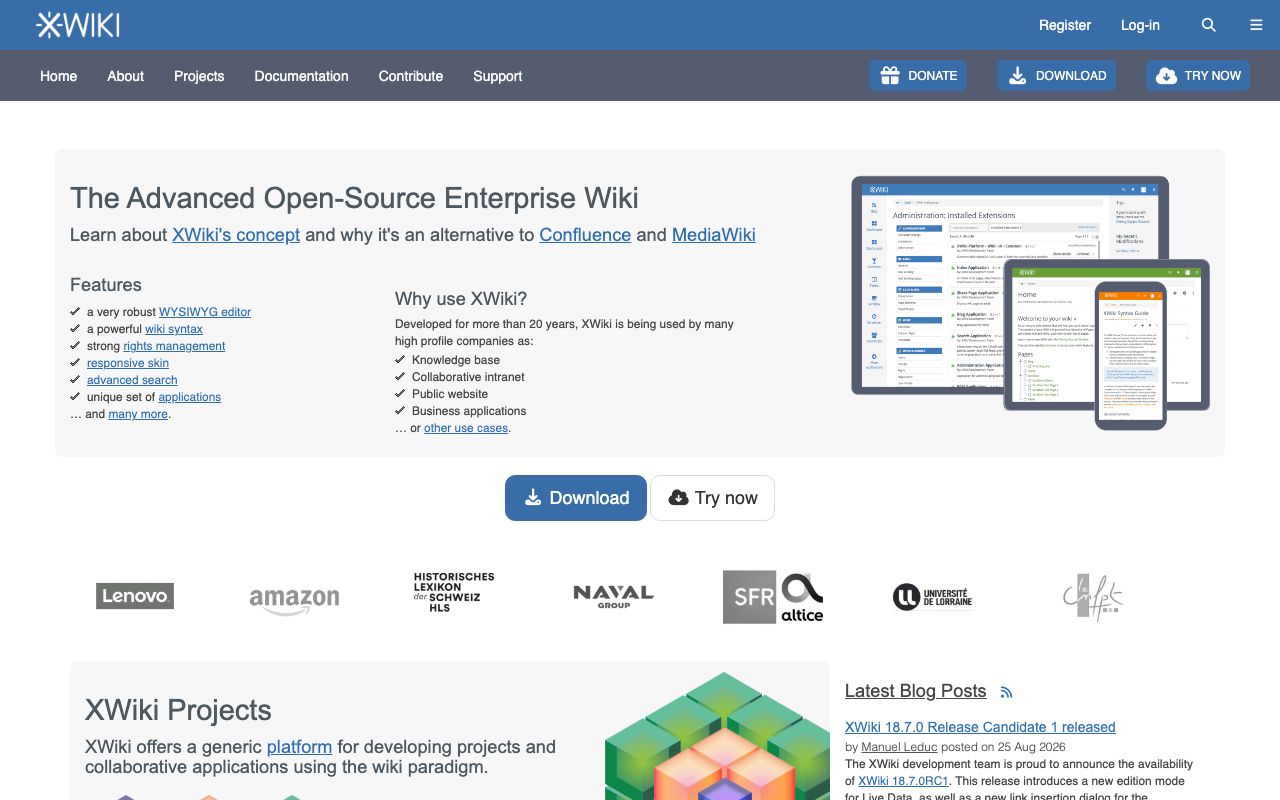Click the DOWNLOAD button in the navbar

[x=1056, y=75]
